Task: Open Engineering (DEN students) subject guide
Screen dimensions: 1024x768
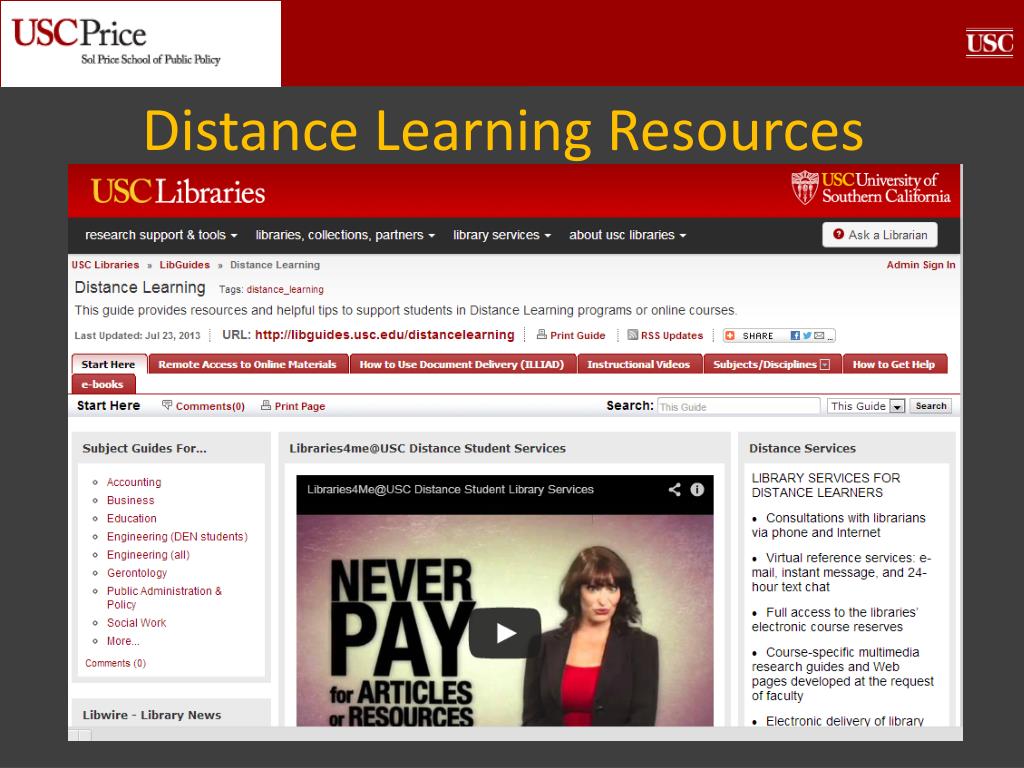Action: [177, 537]
